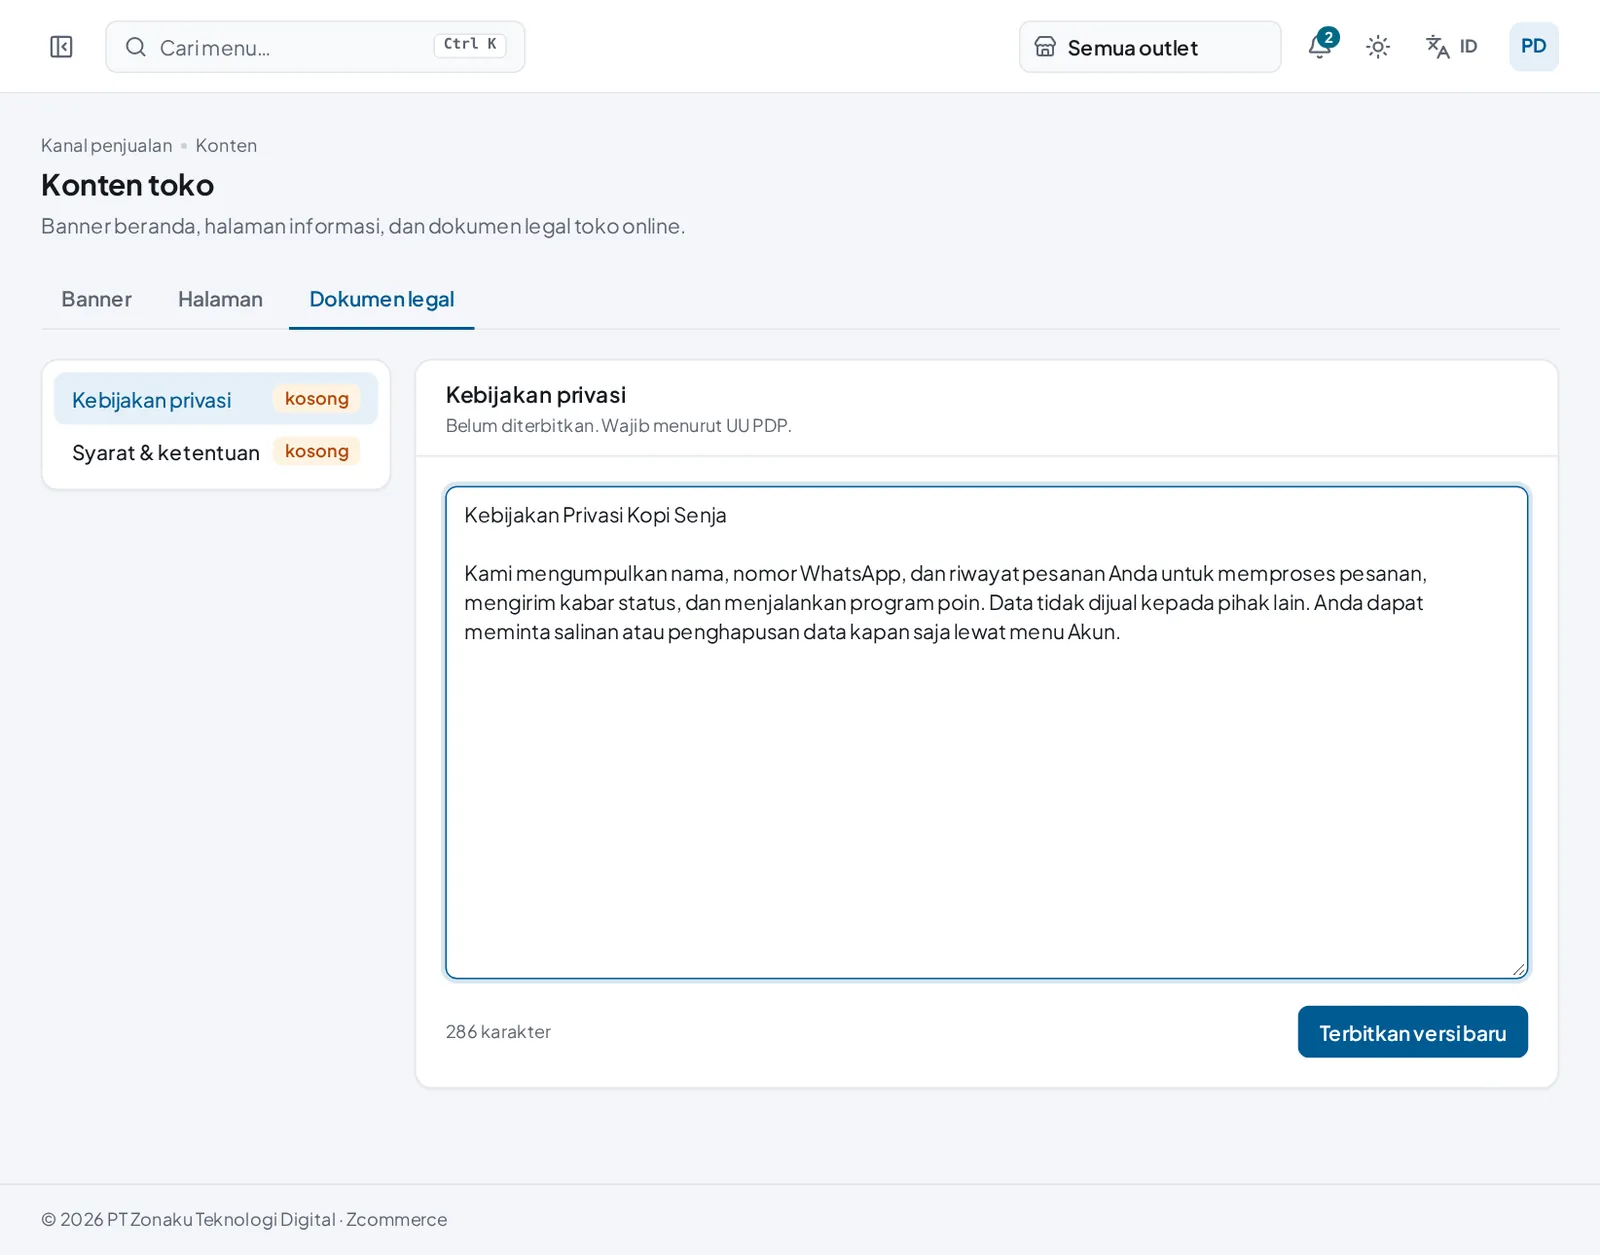Click footer text PT Zonaku Teknologi Digital
Screen dimensions: 1600x1255
[221, 1219]
